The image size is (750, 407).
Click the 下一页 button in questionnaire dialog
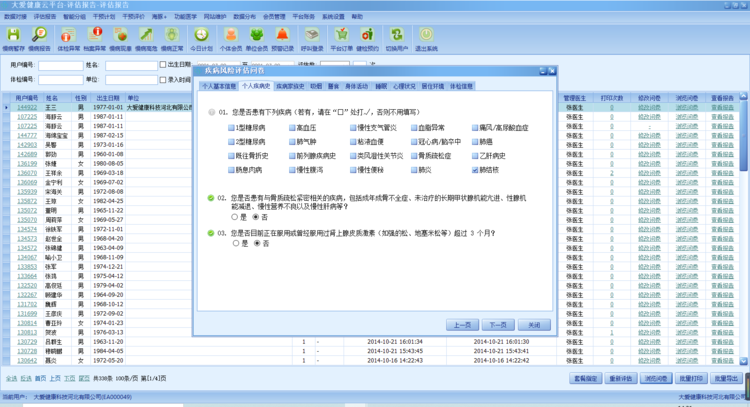pyautogui.click(x=498, y=325)
